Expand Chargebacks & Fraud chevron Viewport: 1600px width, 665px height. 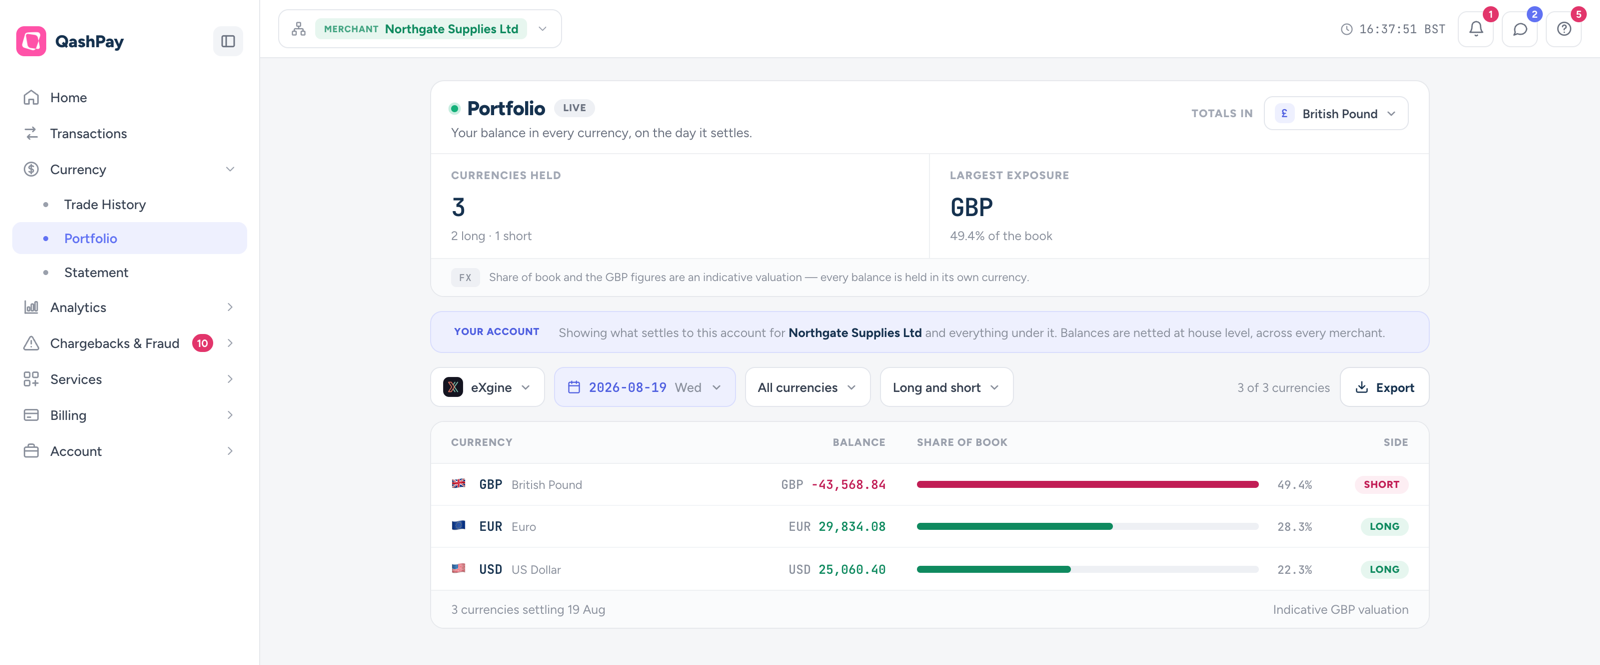tap(230, 343)
